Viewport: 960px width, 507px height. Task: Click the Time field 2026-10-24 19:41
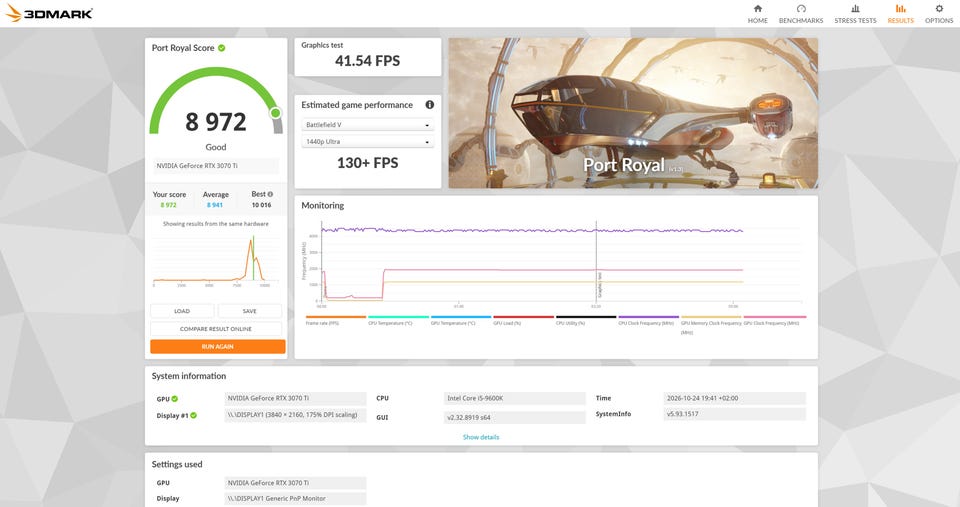735,399
